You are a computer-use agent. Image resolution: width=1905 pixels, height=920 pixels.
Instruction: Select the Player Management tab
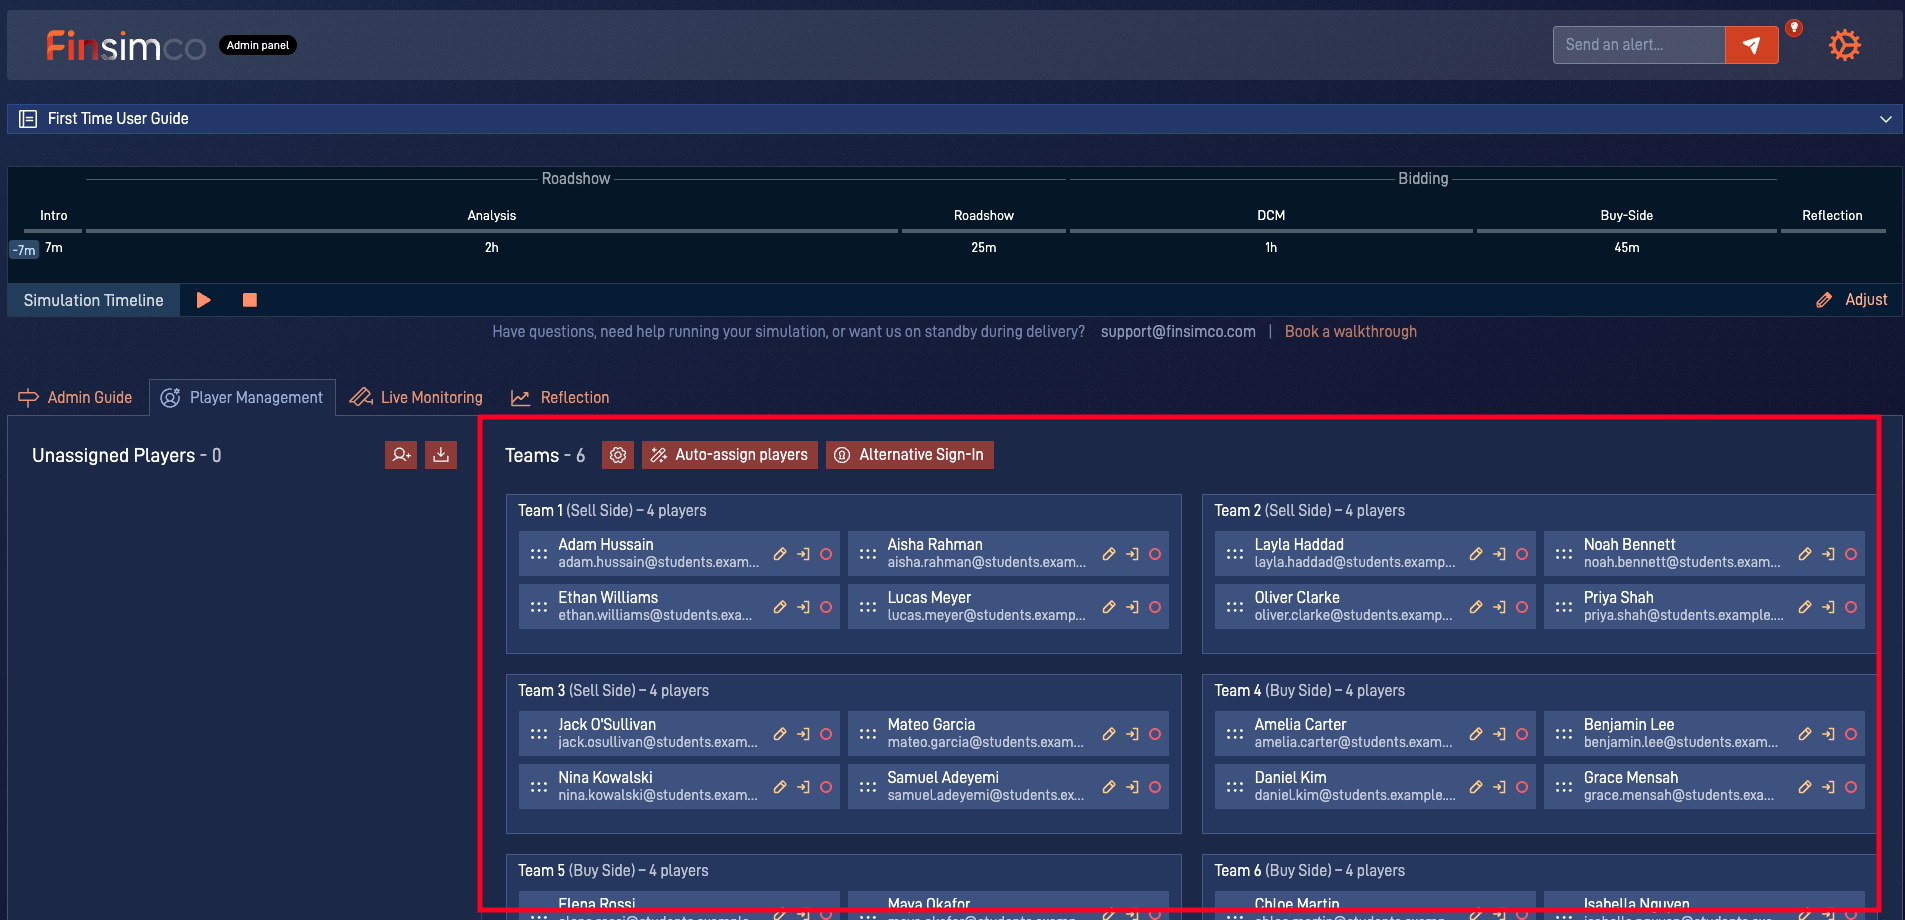[242, 398]
